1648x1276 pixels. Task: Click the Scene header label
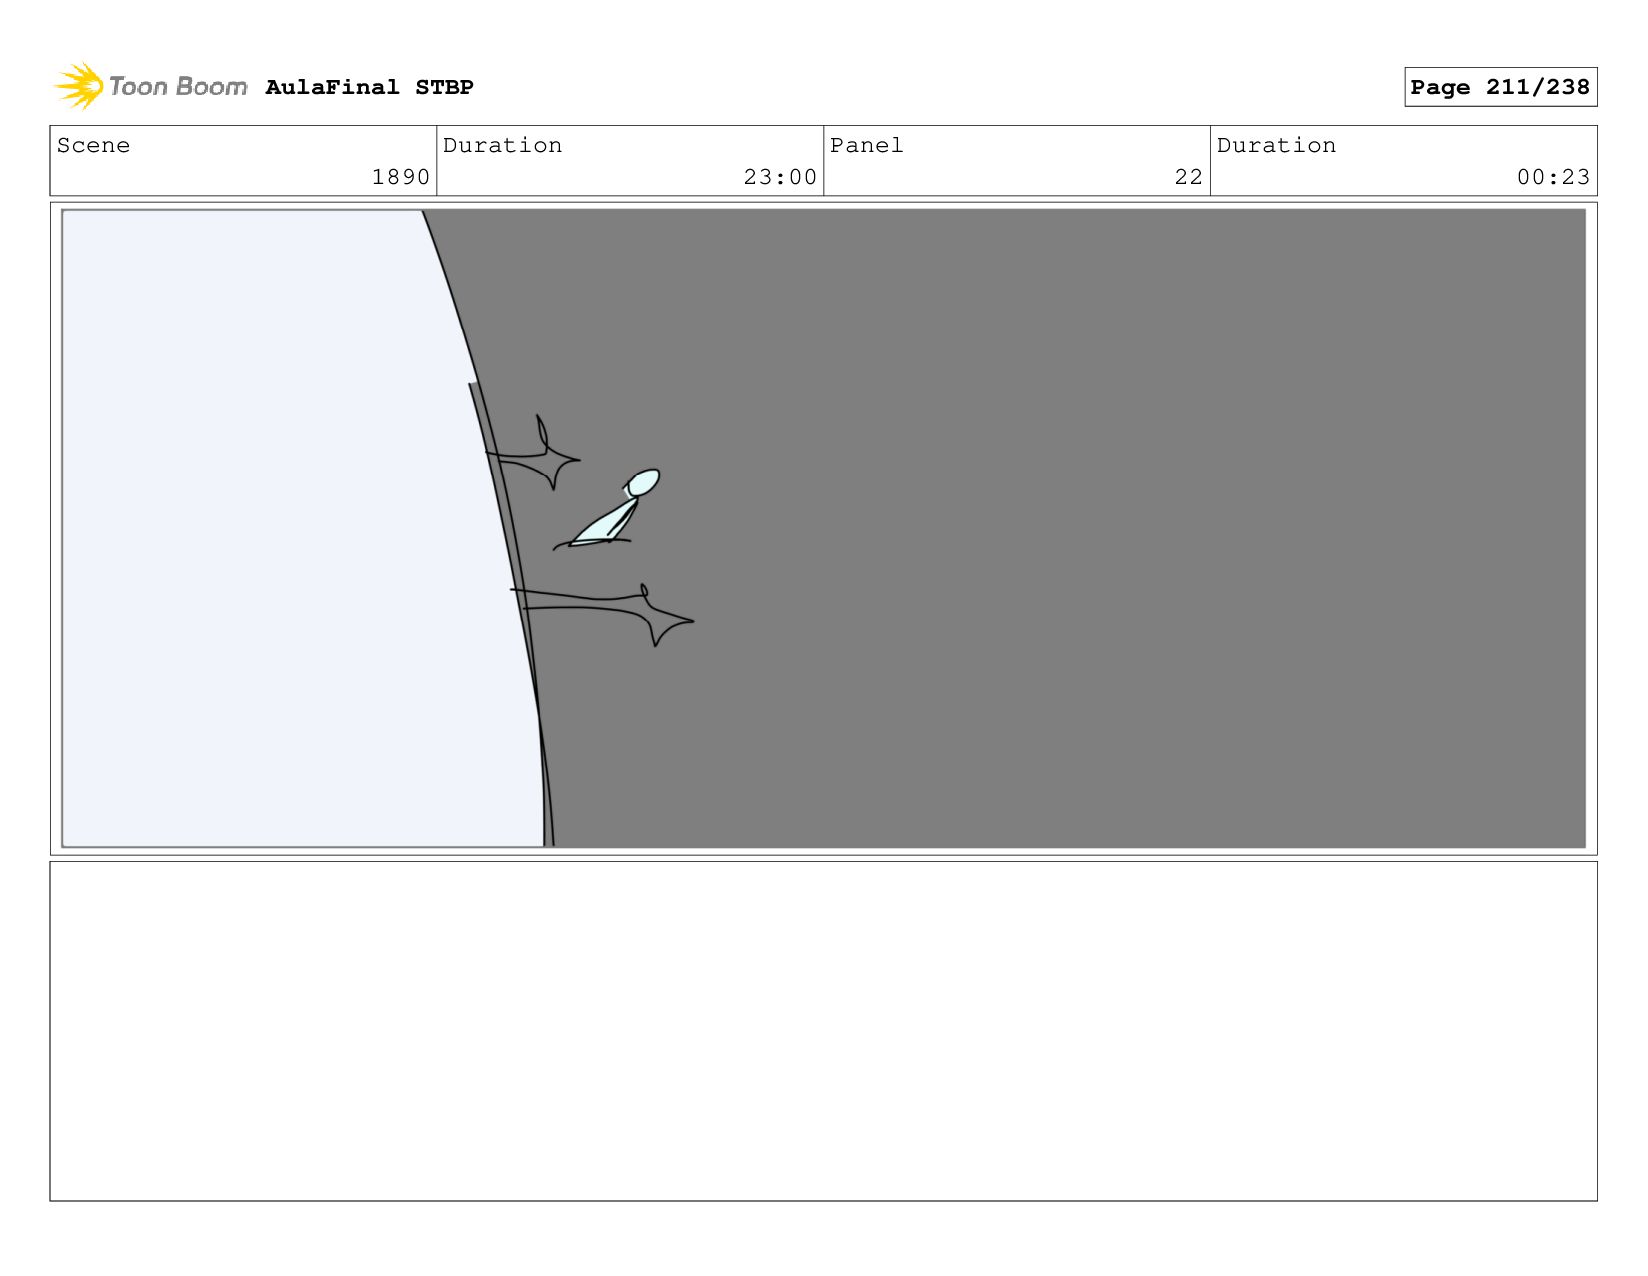point(93,145)
